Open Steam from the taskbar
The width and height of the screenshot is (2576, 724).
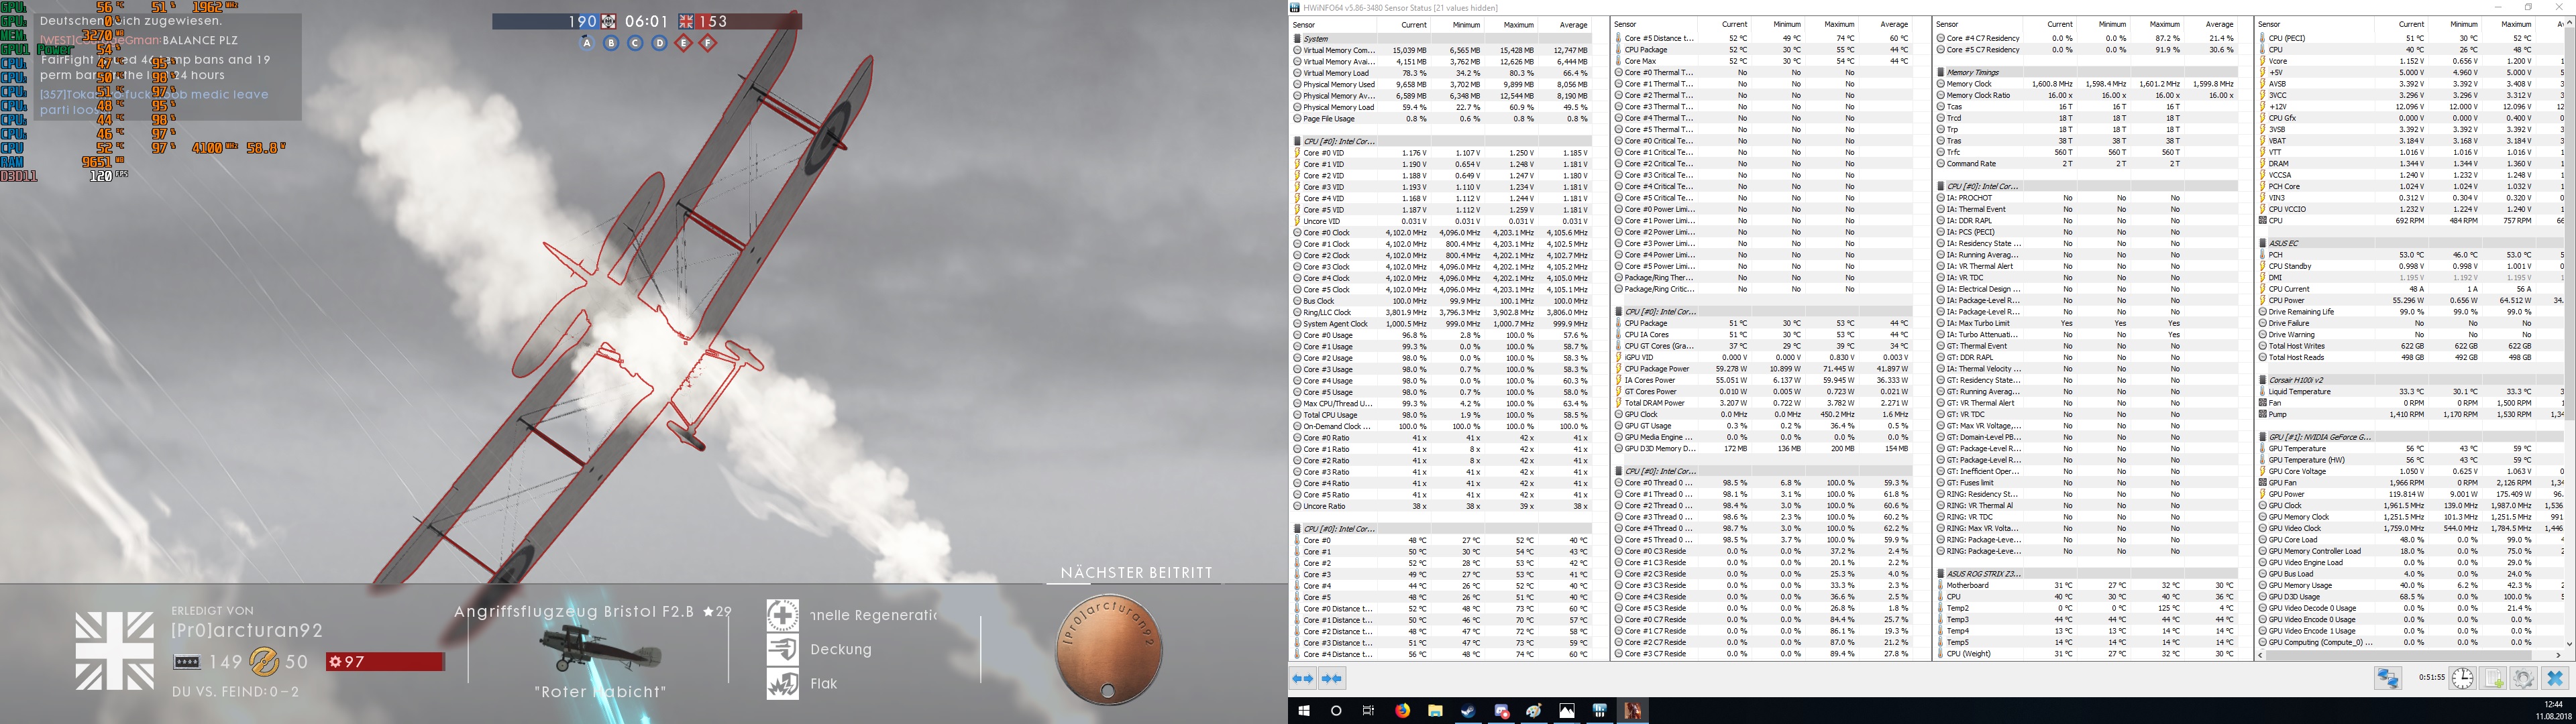(1468, 711)
